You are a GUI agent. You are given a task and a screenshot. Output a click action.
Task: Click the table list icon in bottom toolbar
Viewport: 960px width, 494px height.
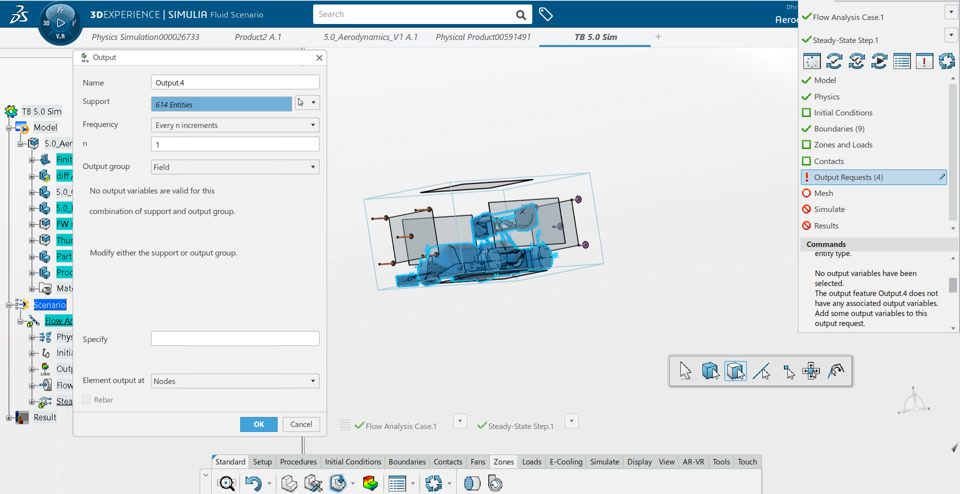398,483
